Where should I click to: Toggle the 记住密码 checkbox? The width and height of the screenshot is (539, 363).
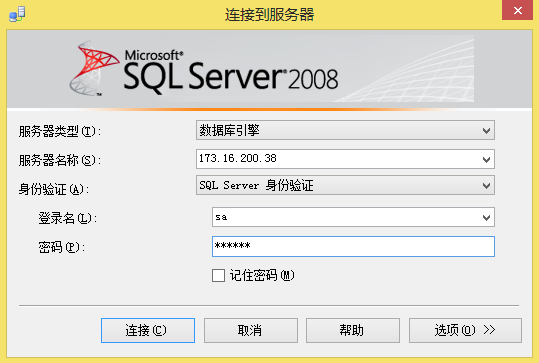click(x=218, y=275)
